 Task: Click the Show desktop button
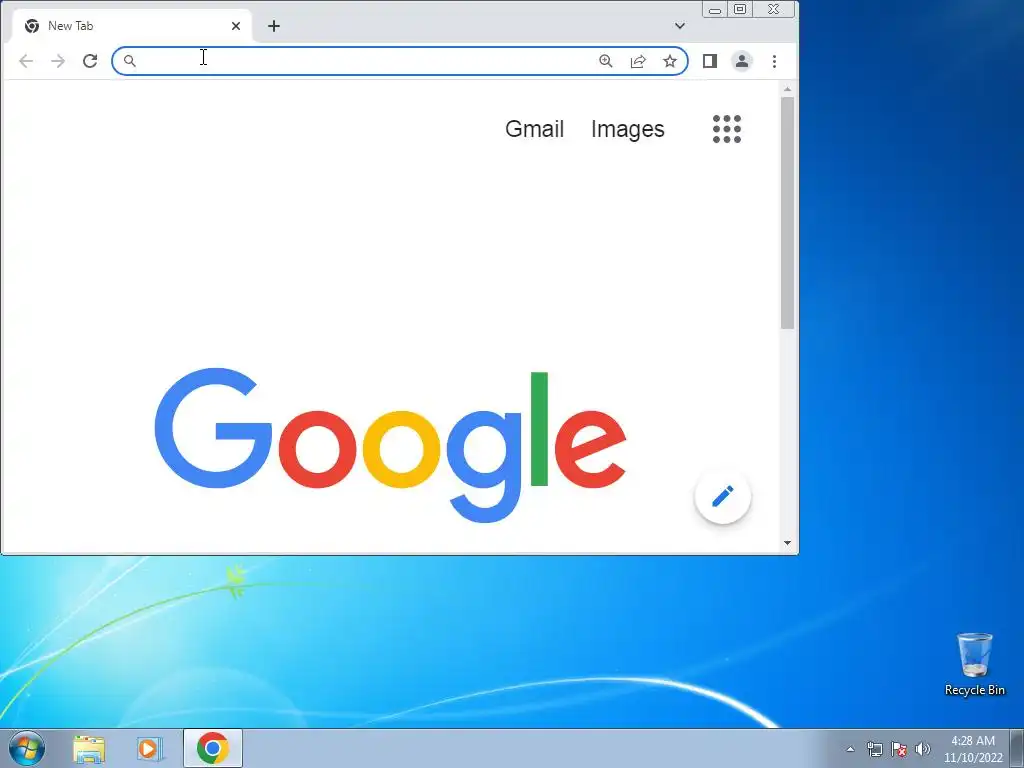click(x=1017, y=748)
